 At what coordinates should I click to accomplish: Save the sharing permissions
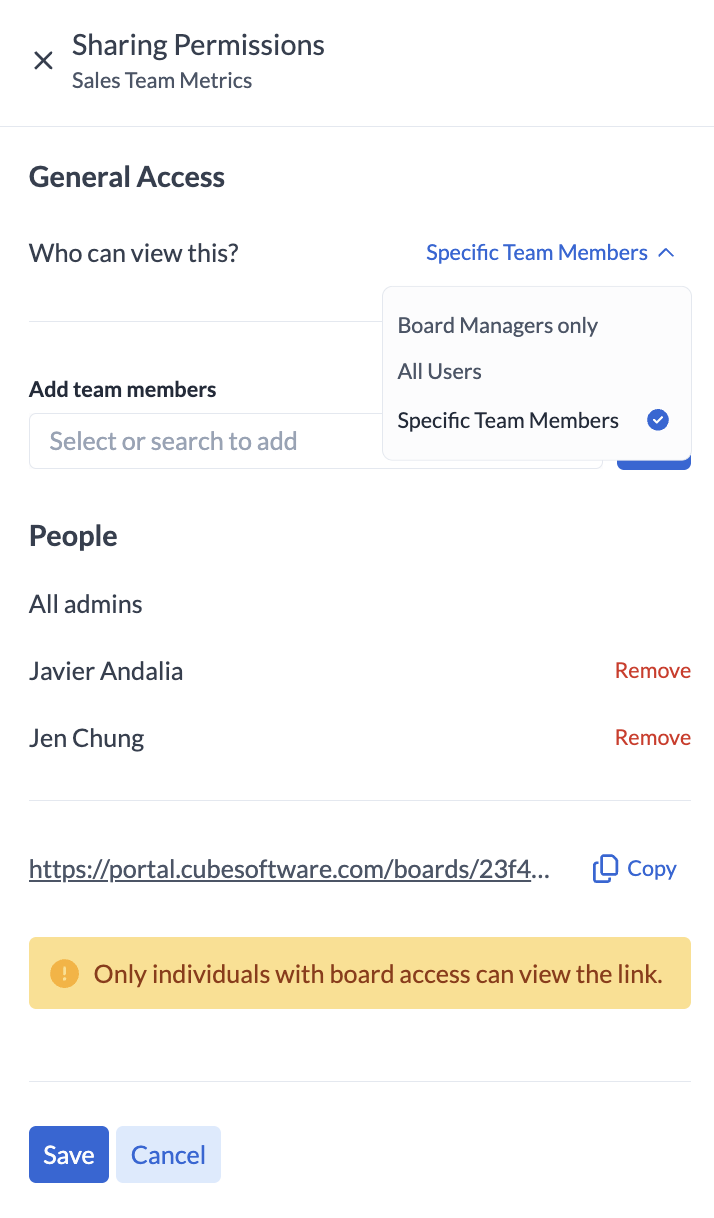click(69, 1155)
